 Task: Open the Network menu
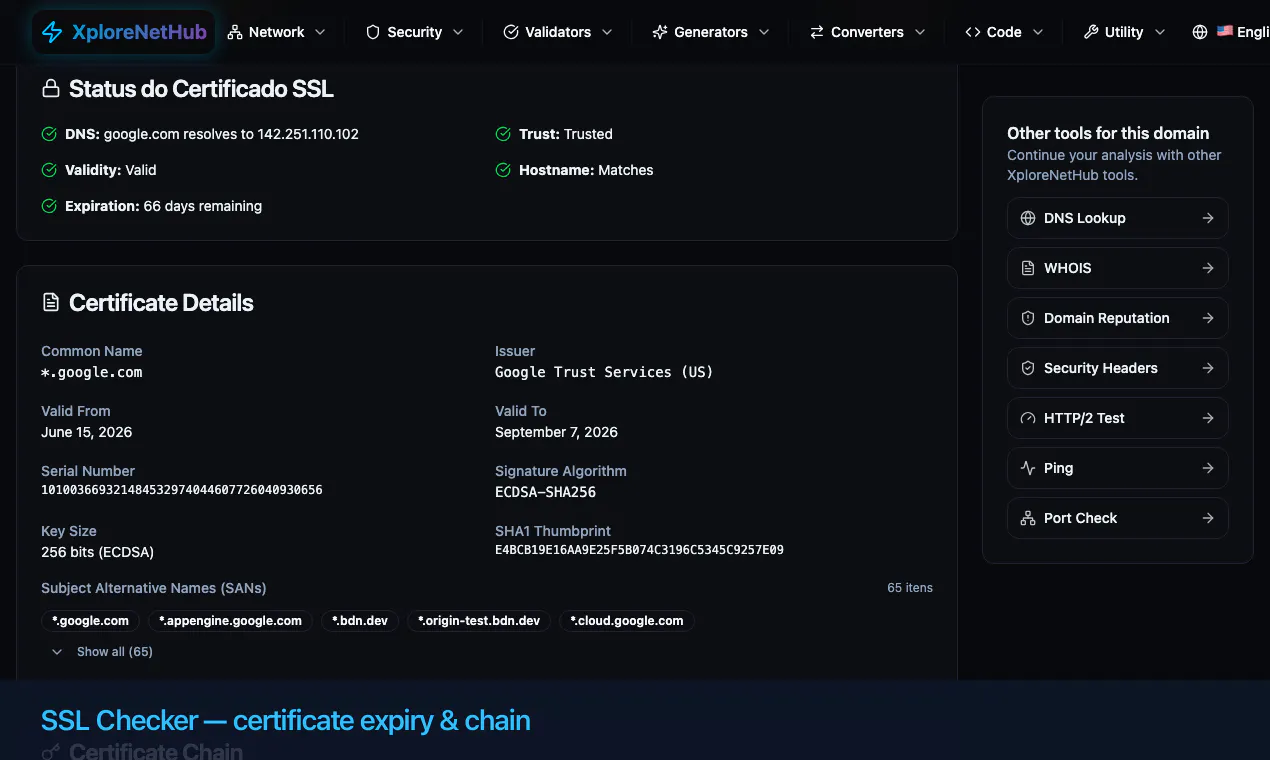[x=277, y=32]
